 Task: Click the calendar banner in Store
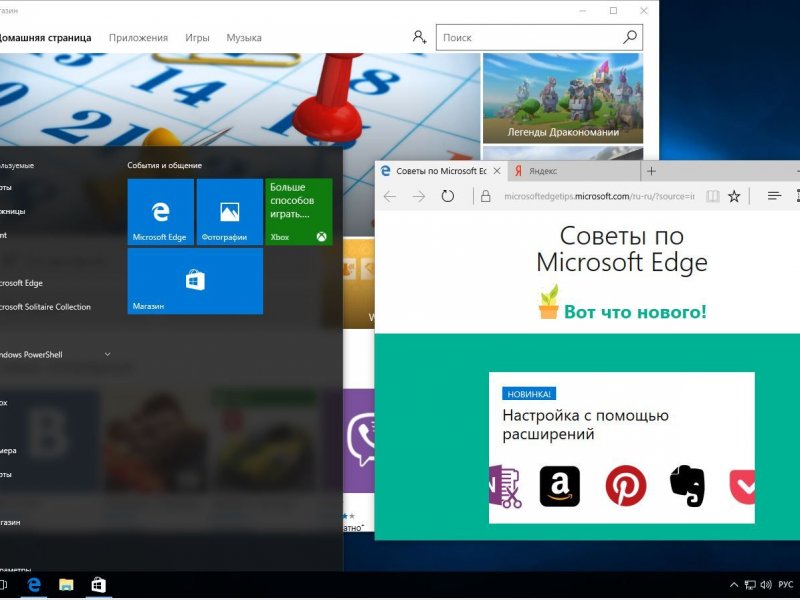[x=240, y=99]
